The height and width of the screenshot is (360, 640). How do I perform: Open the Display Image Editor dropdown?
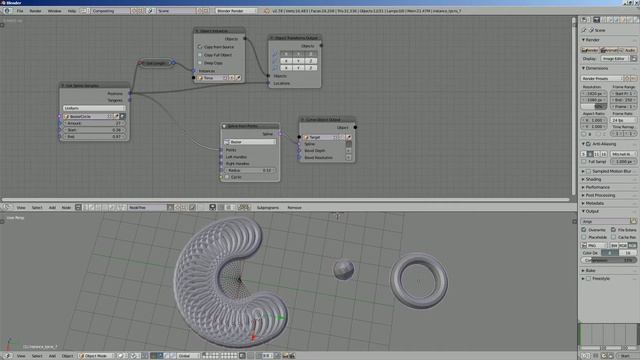click(614, 59)
